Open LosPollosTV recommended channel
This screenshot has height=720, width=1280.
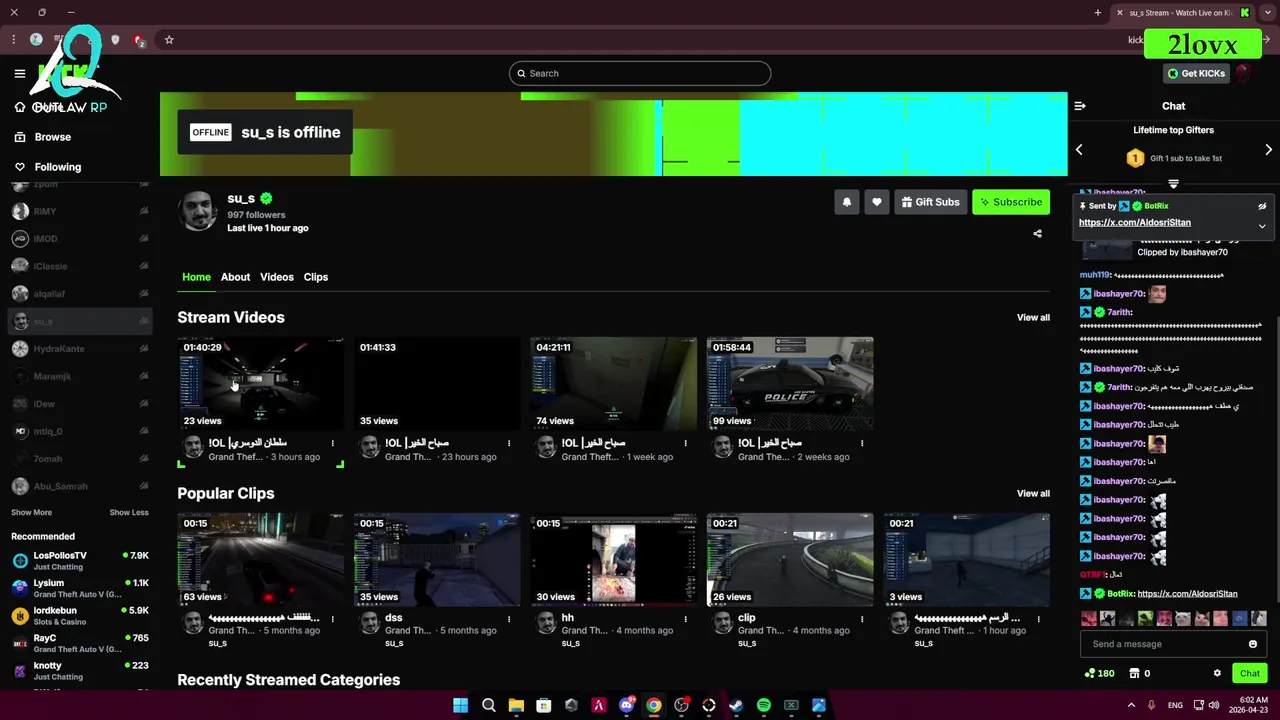pos(80,561)
